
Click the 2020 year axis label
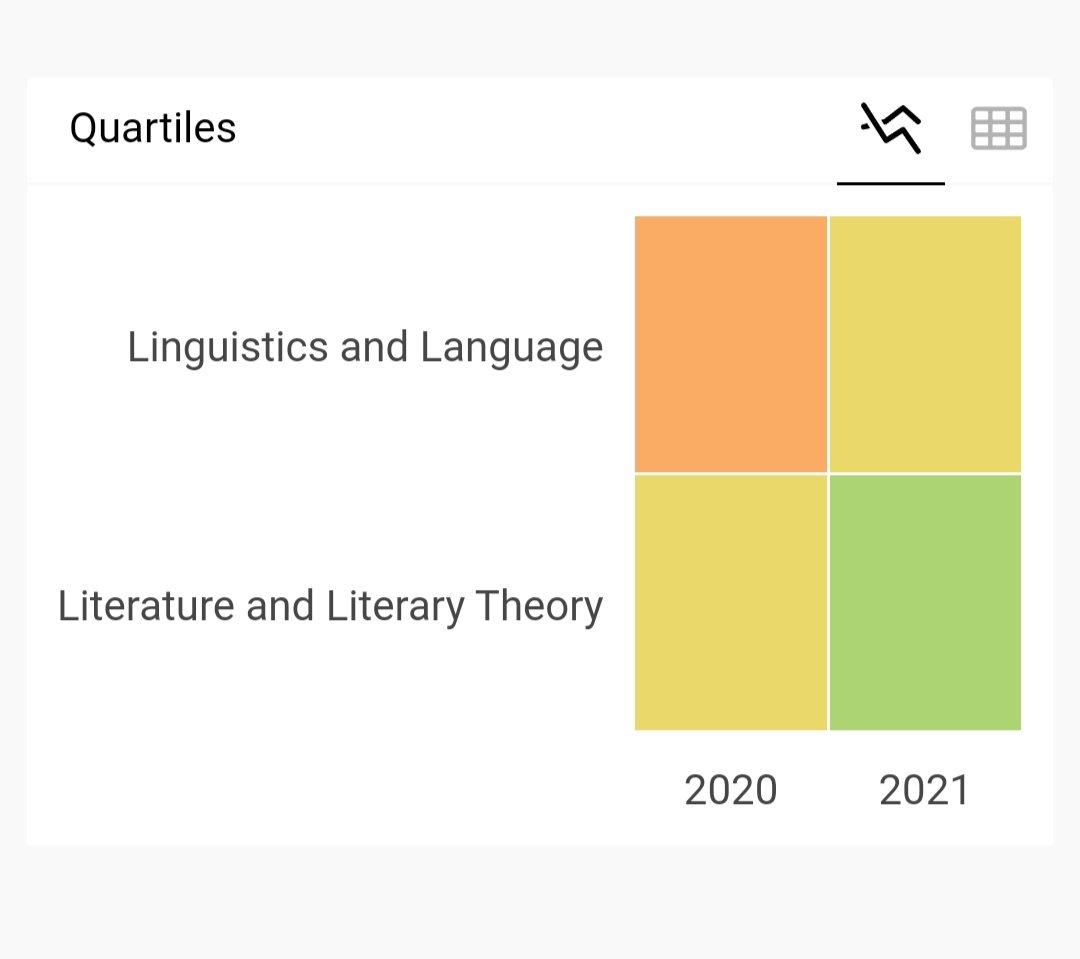731,790
